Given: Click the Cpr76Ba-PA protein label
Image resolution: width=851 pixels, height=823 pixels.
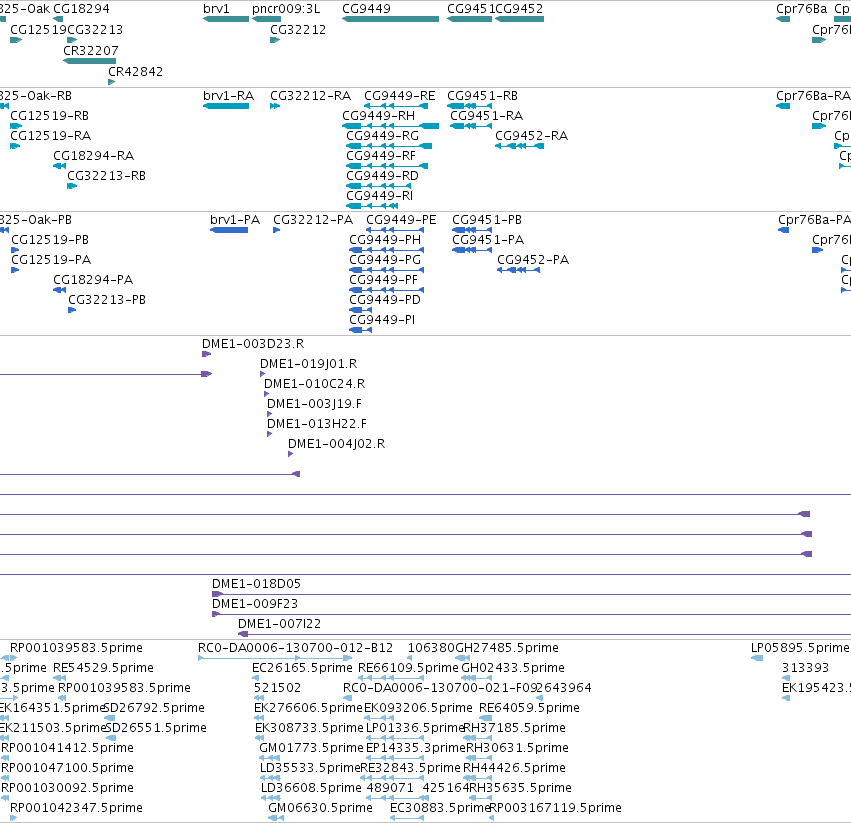Looking at the screenshot, I should (814, 220).
